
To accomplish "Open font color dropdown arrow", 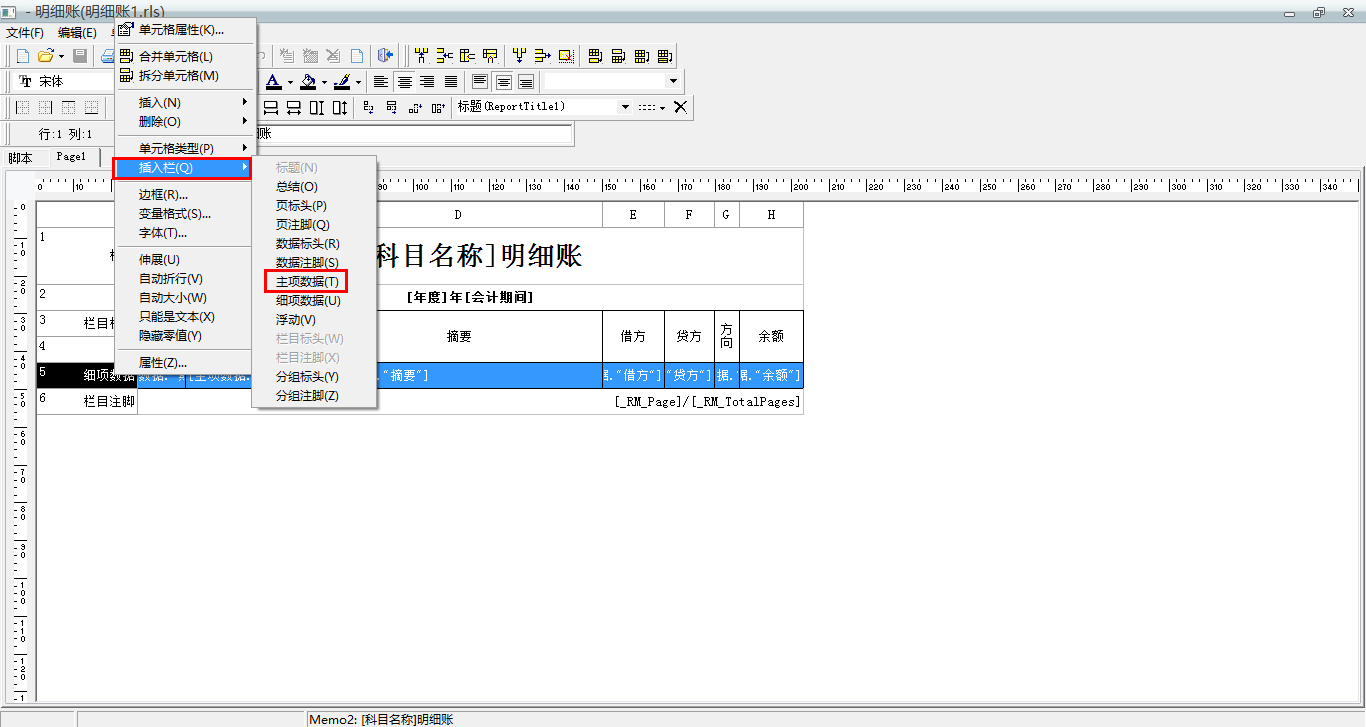I will click(x=290, y=82).
